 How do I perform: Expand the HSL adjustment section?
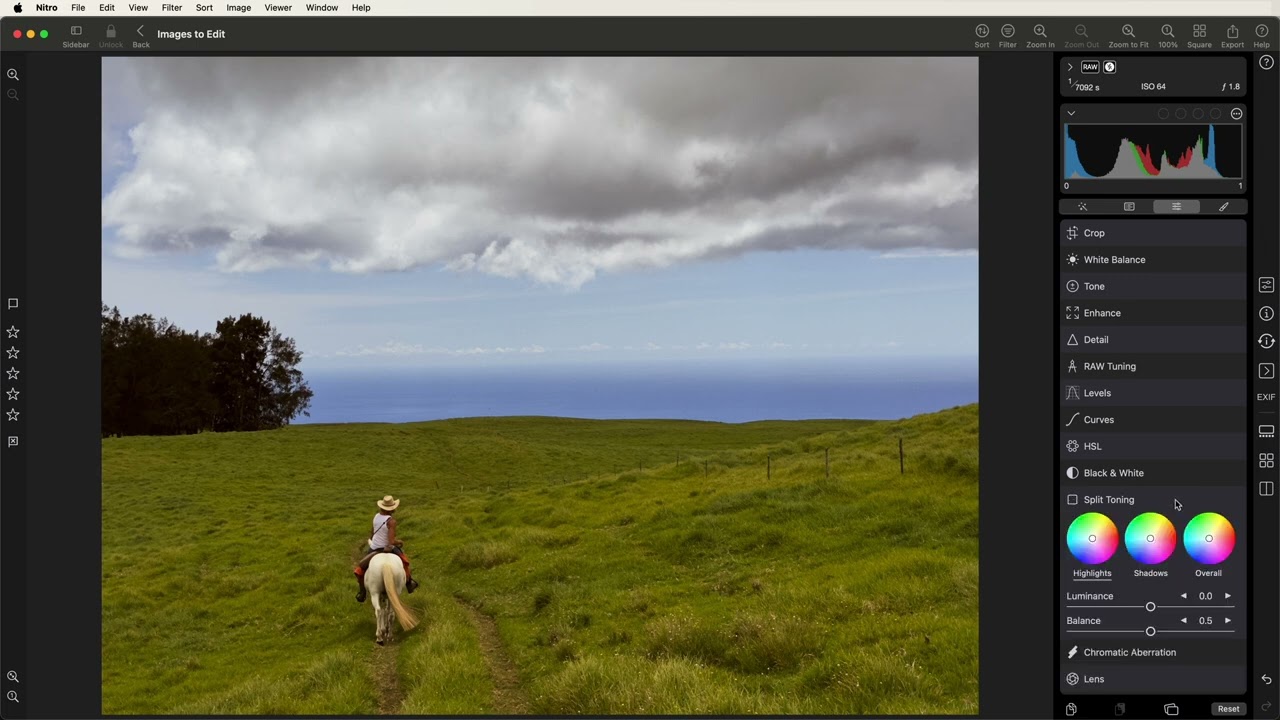(x=1153, y=446)
